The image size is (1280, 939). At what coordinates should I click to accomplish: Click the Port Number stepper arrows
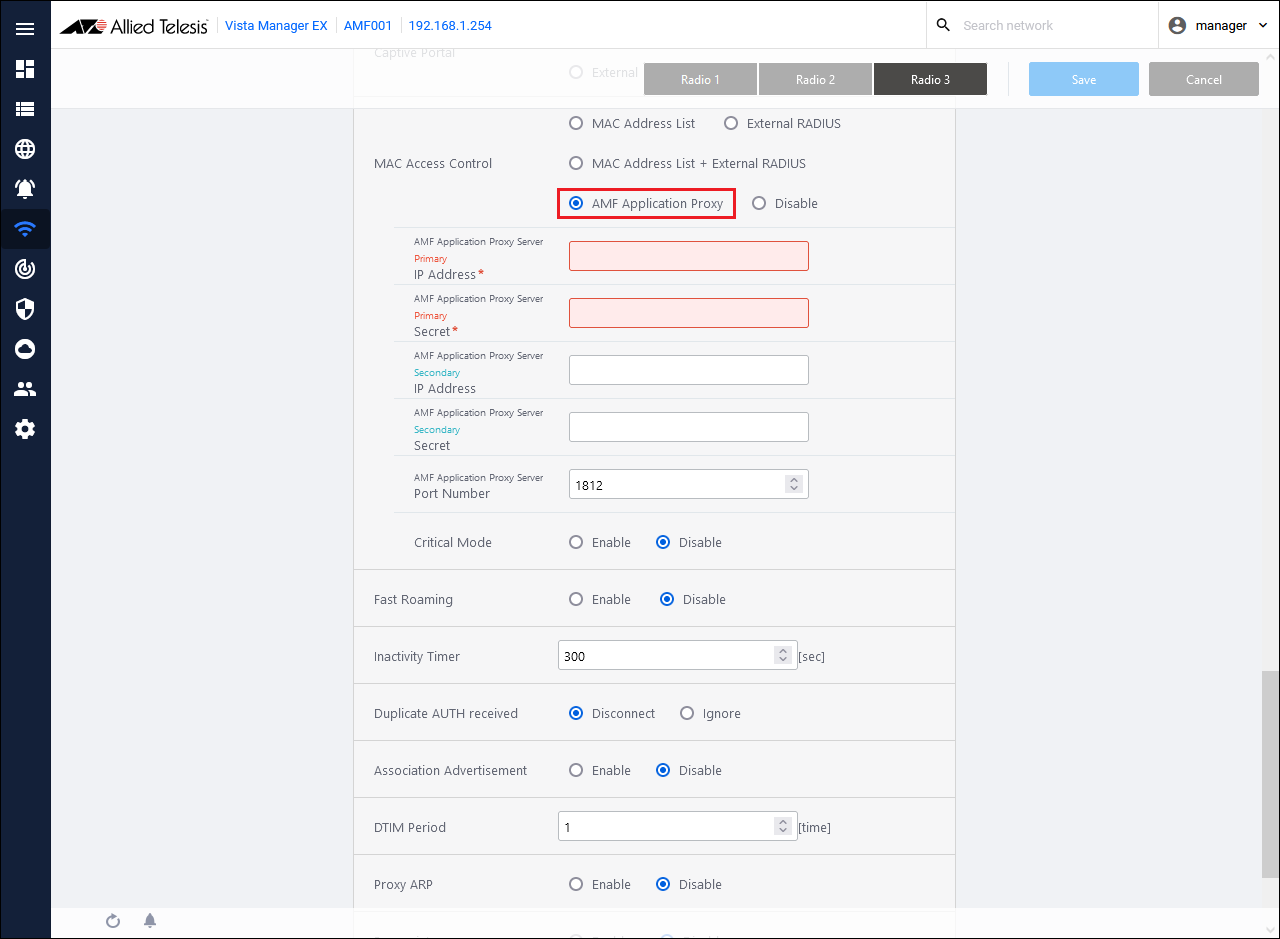click(794, 484)
